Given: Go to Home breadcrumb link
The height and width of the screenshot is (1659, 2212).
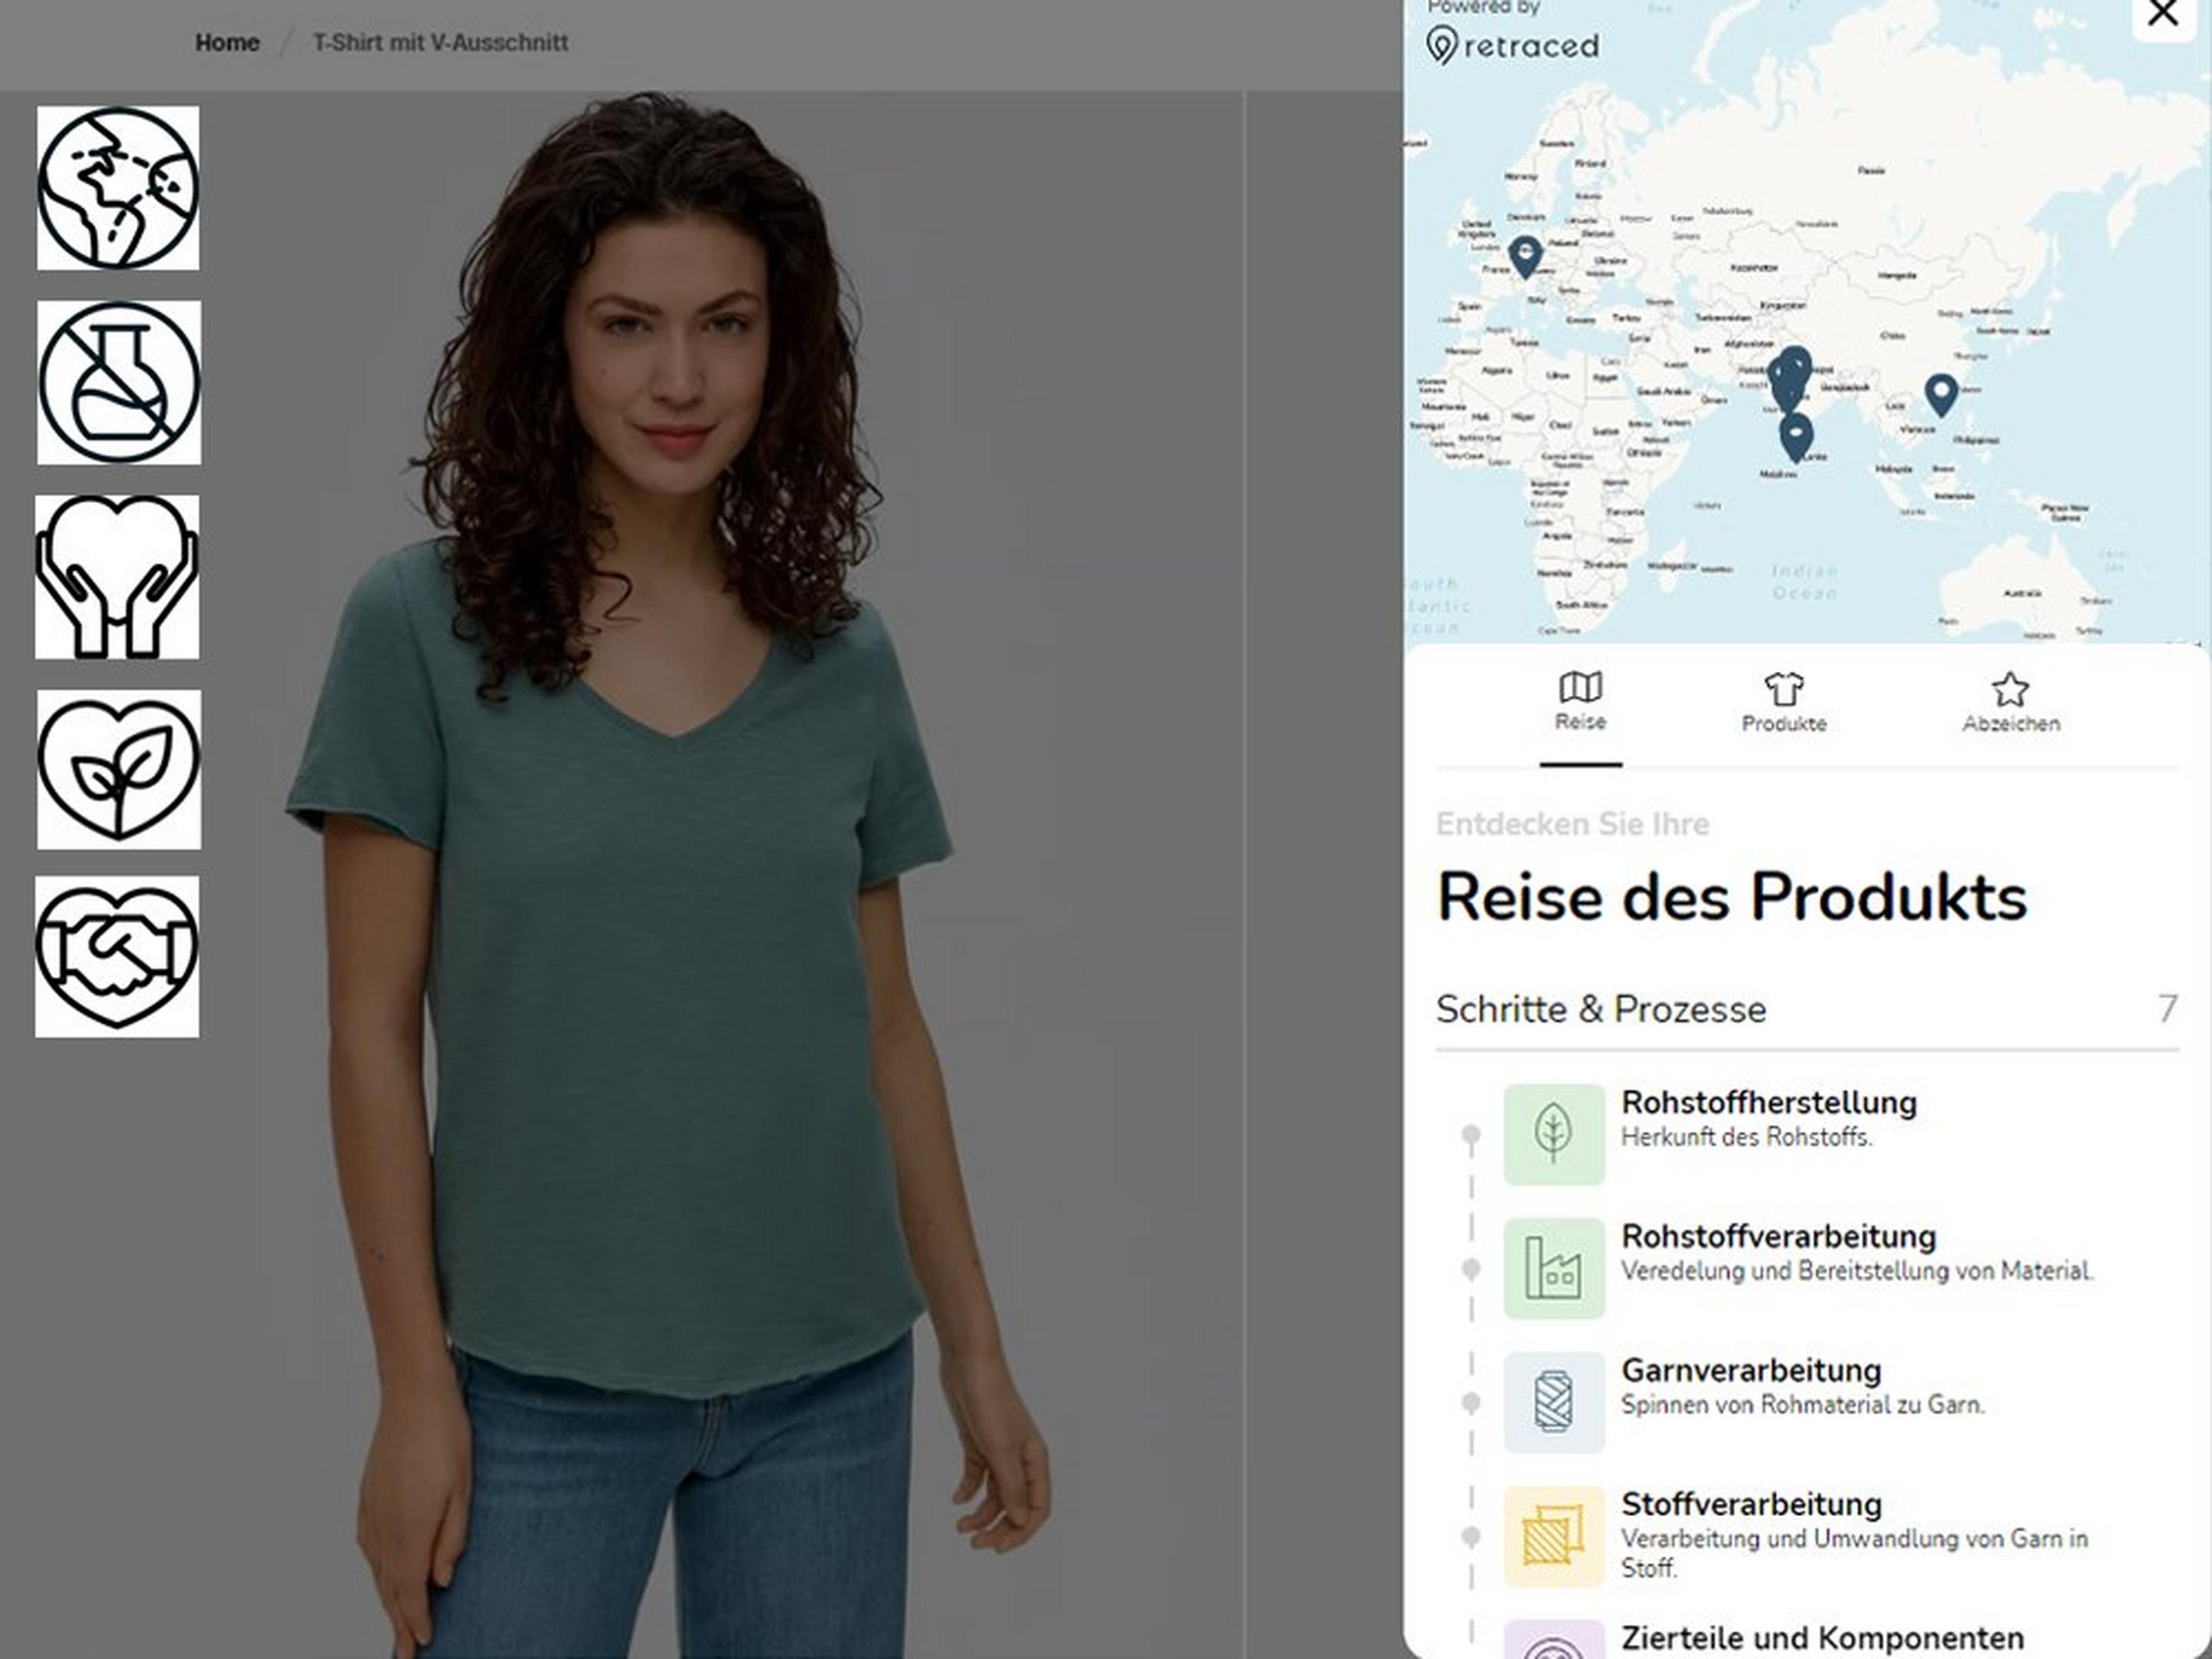Looking at the screenshot, I should (227, 43).
